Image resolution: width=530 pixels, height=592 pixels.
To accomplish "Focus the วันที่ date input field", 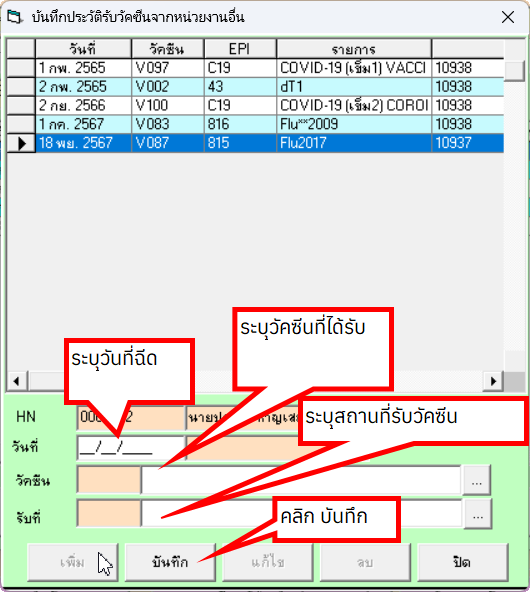I will pos(130,448).
